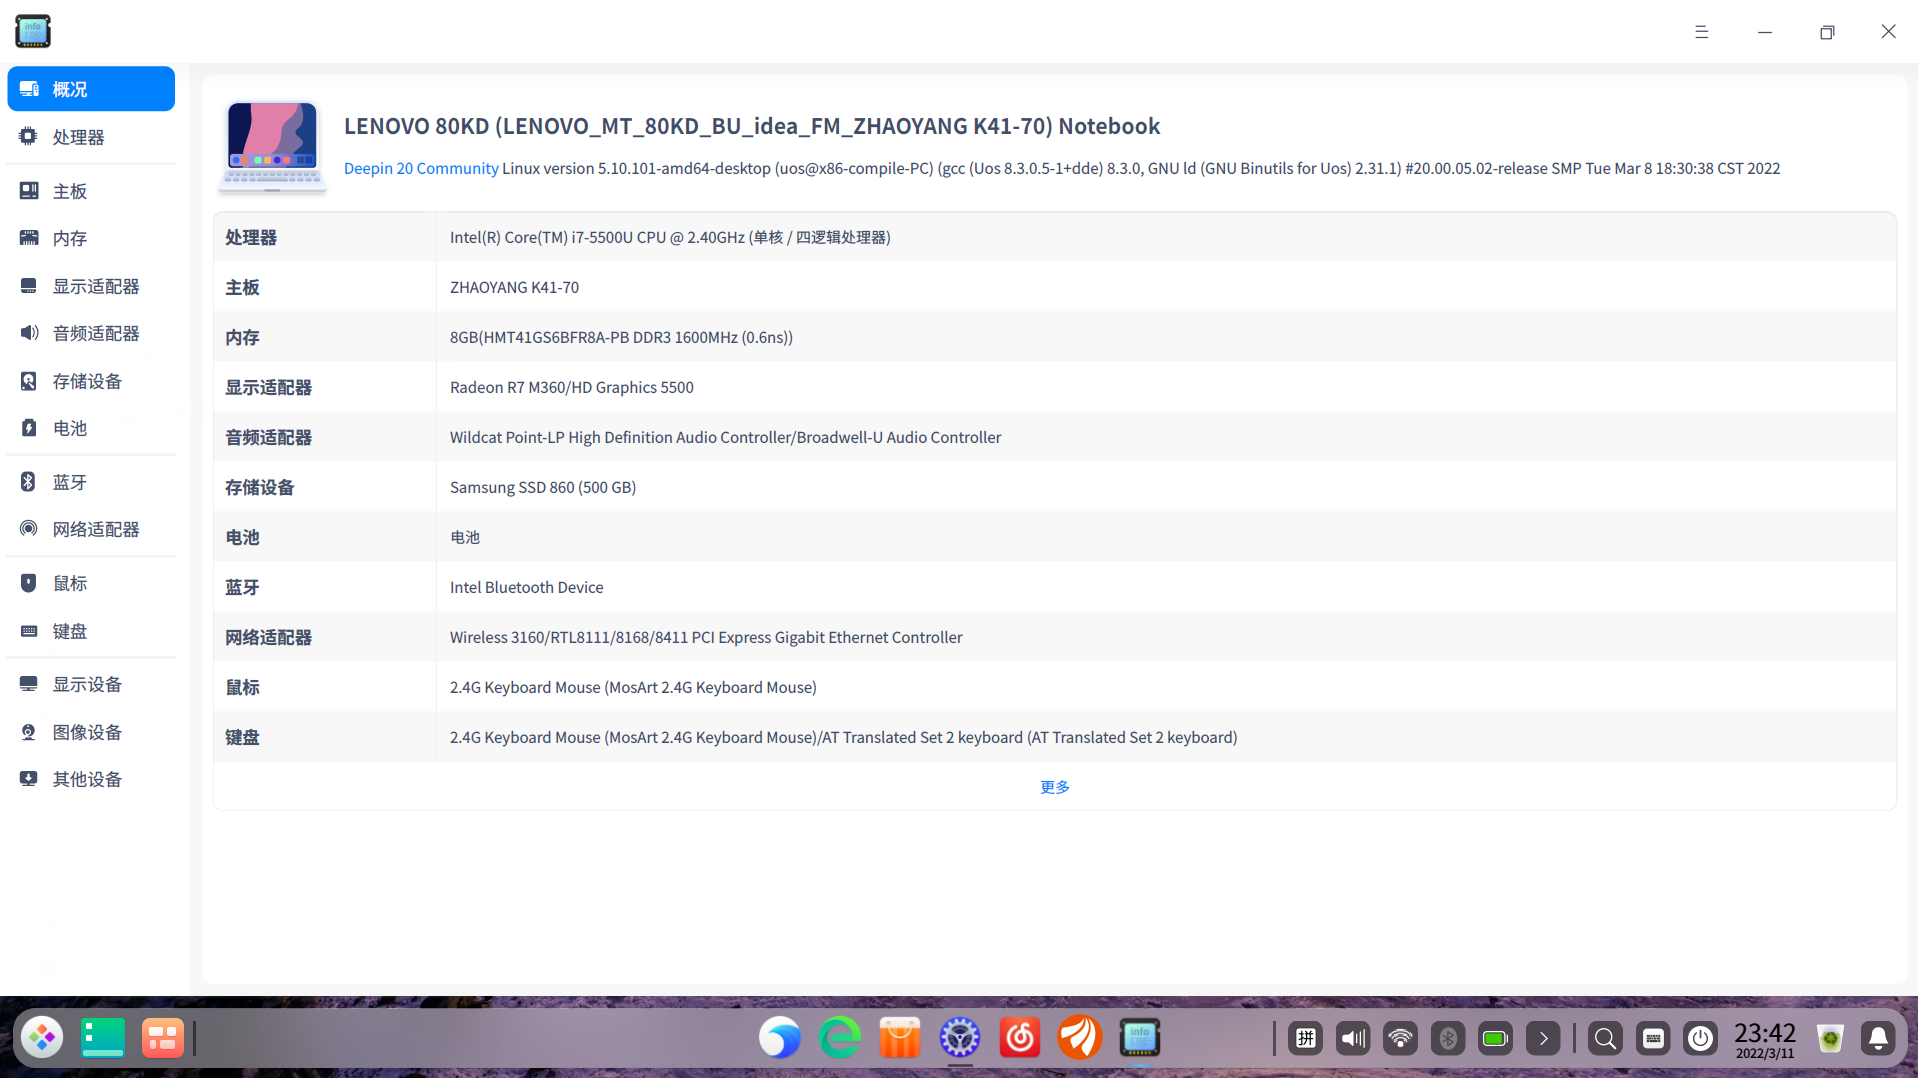The height and width of the screenshot is (1078, 1918).
Task: Click the Samsung SSD 860 (500 GB) text
Action: tap(543, 487)
